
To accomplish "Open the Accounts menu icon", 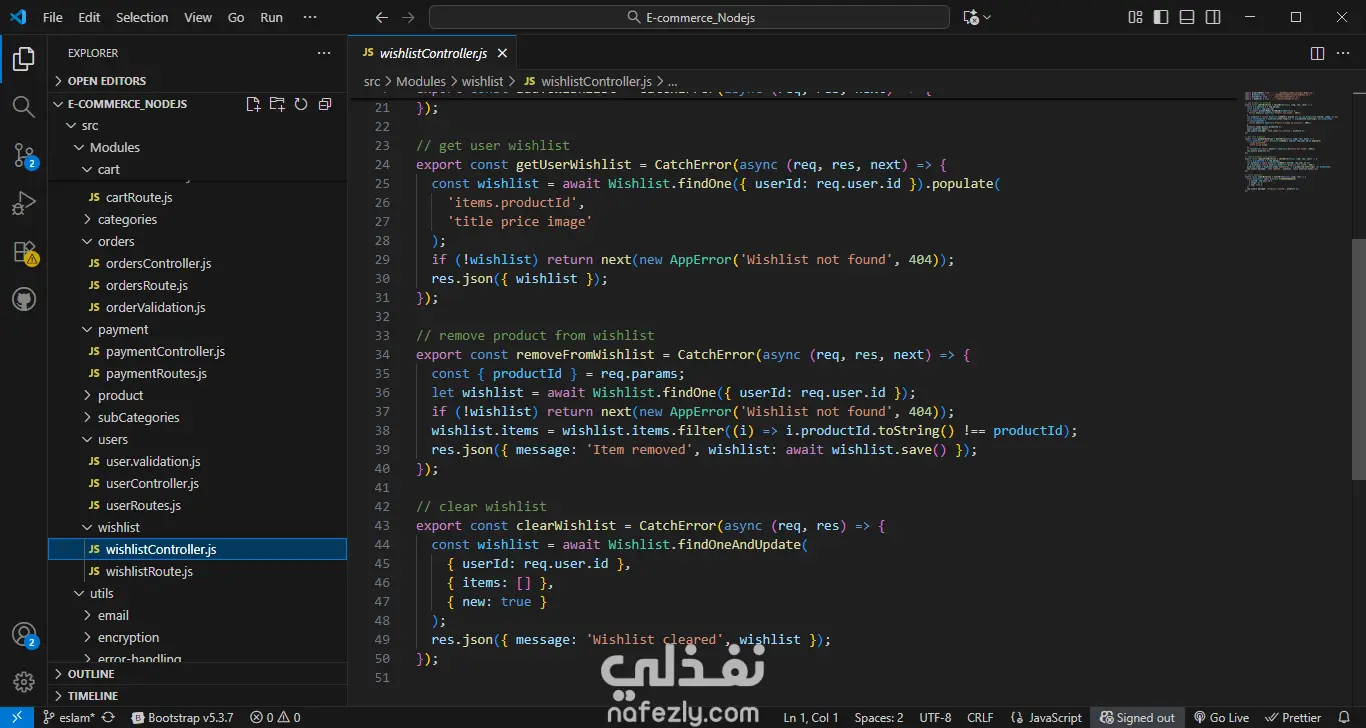I will click(x=23, y=634).
